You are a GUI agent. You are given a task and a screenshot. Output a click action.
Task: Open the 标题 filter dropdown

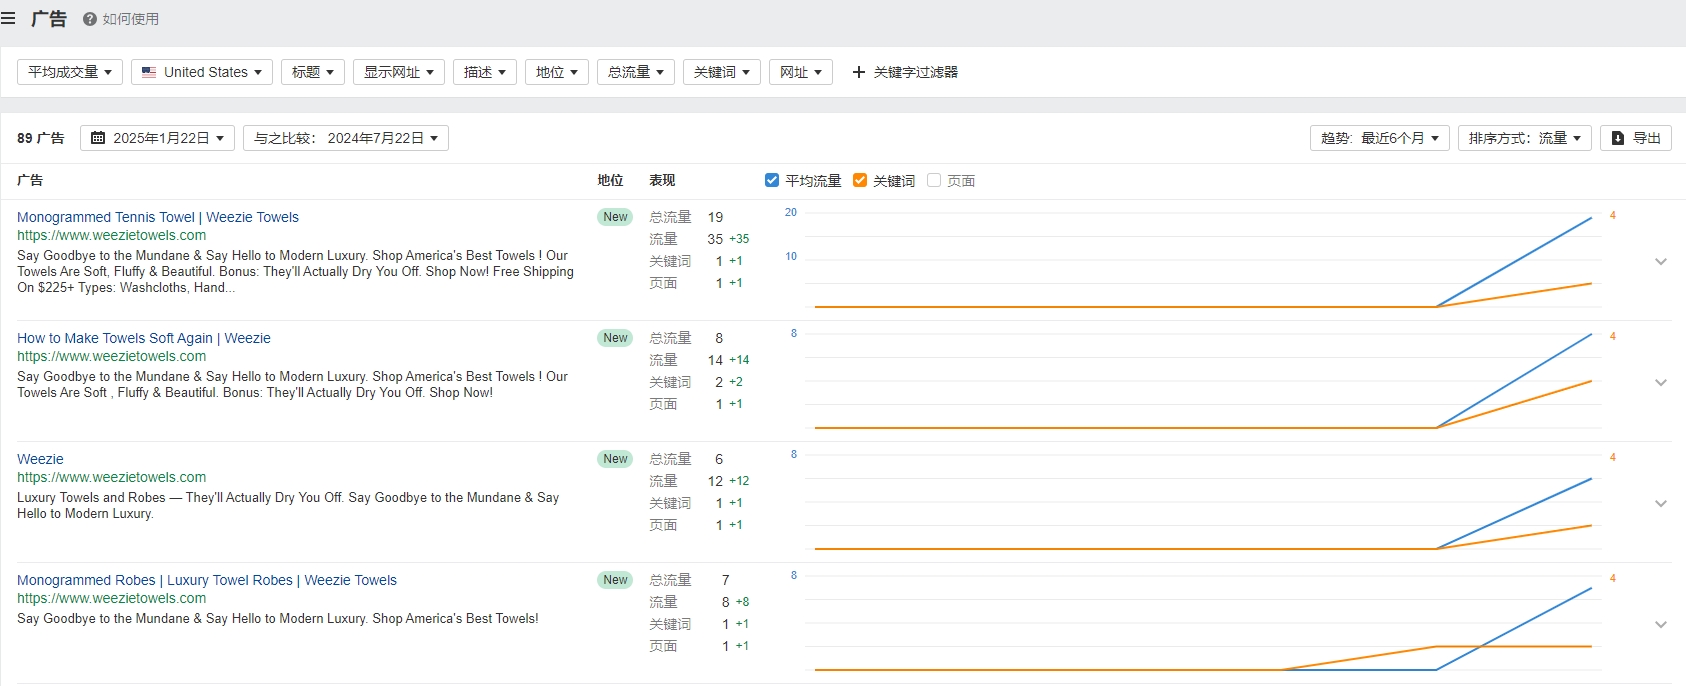(x=313, y=72)
